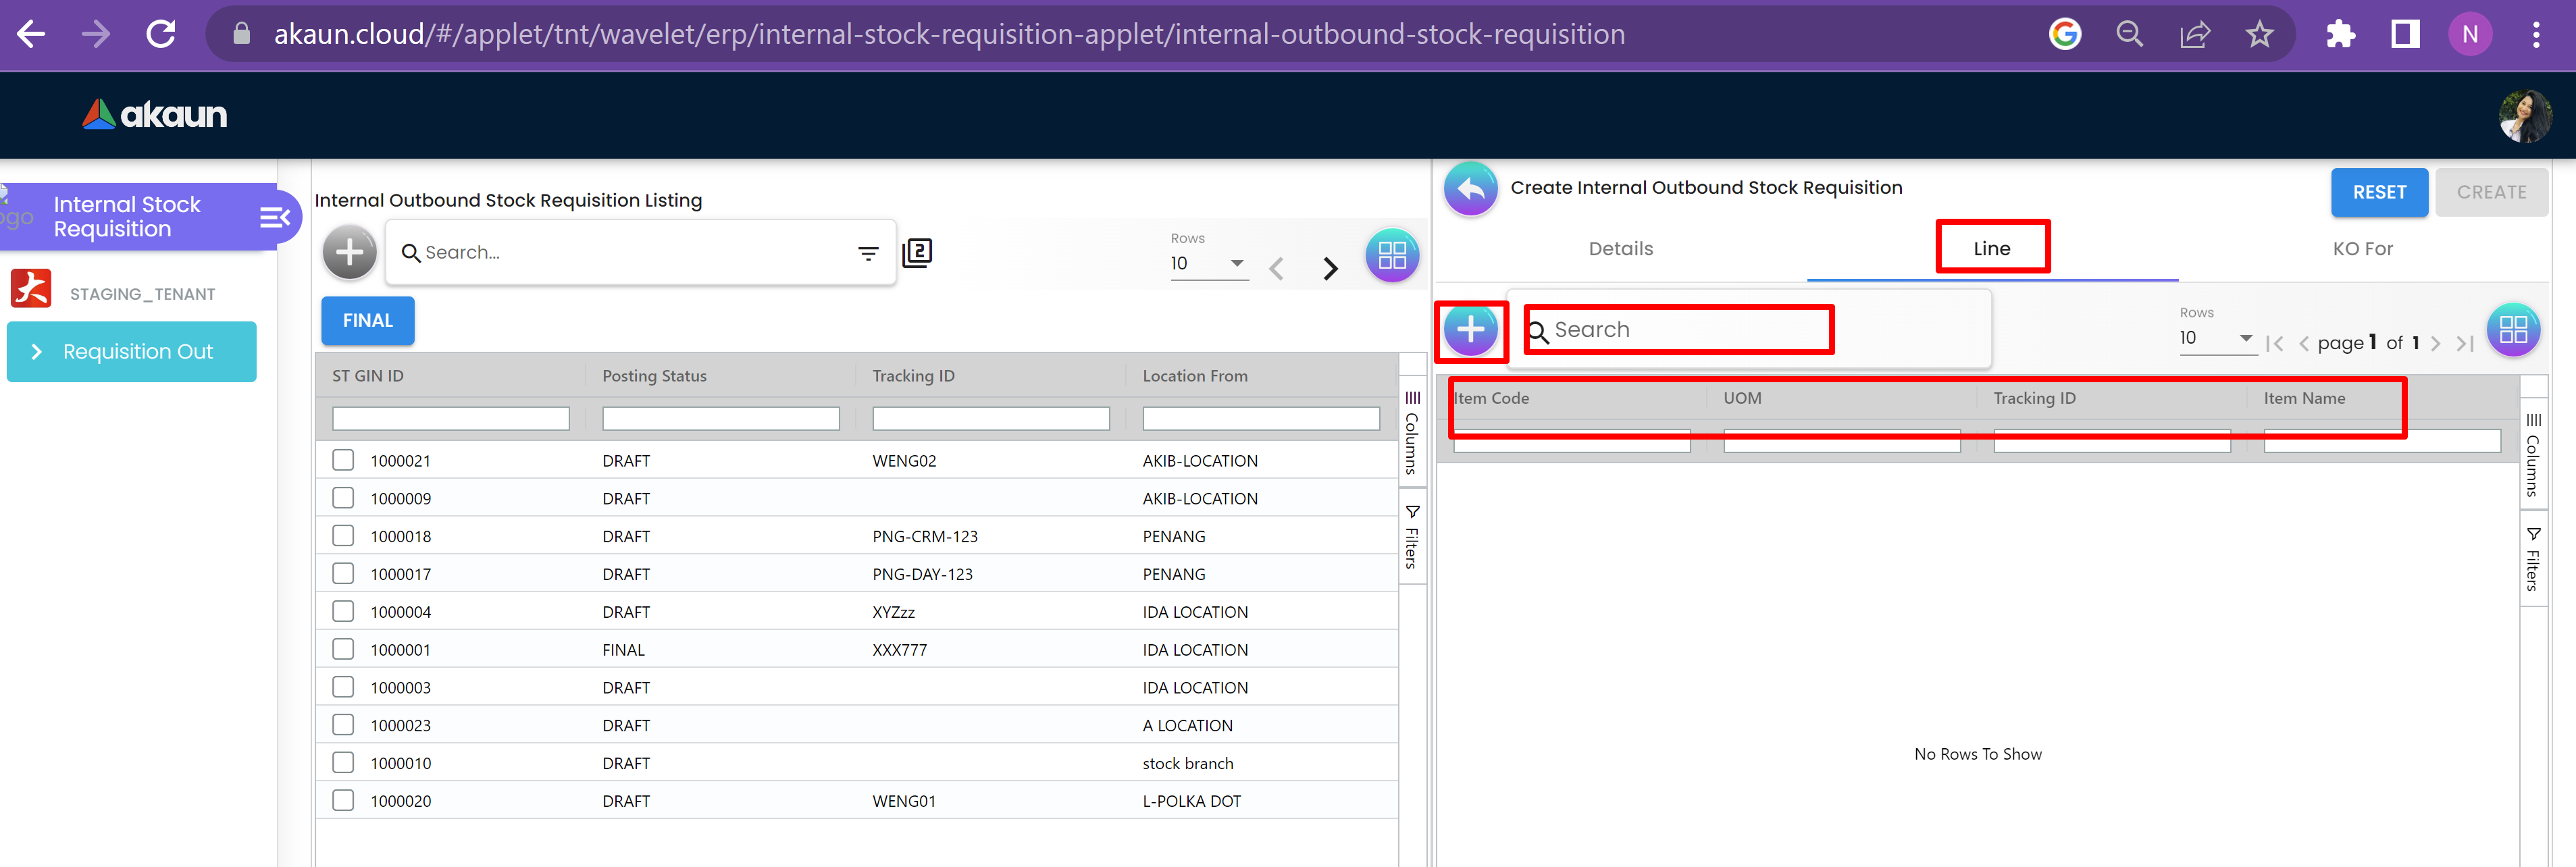
Task: Open the search filter options icon
Action: [x=868, y=254]
